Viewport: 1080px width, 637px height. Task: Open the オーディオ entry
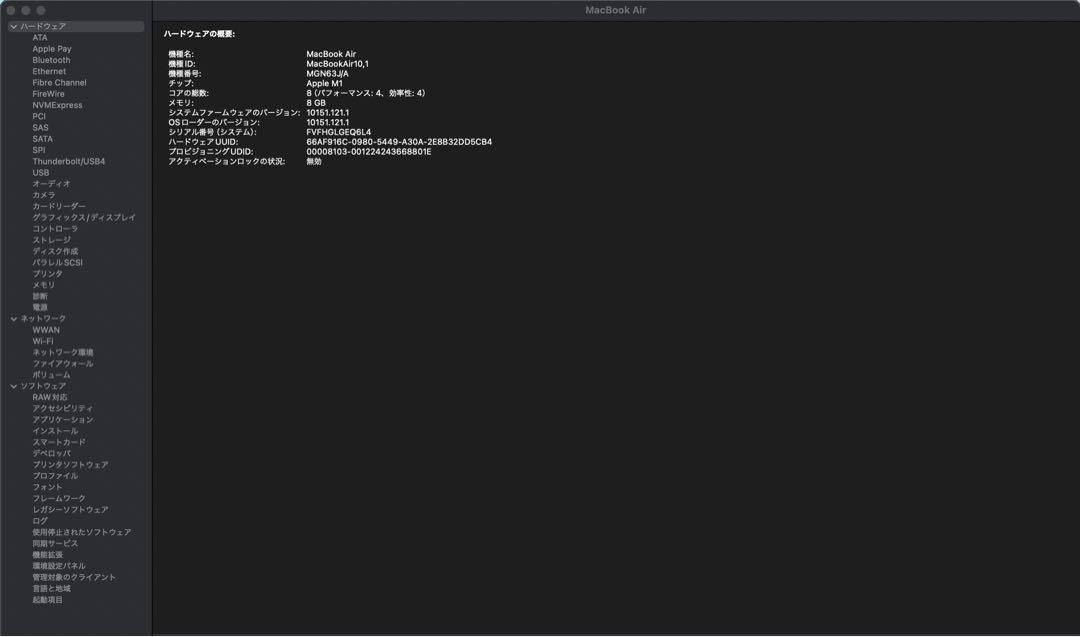click(x=51, y=184)
